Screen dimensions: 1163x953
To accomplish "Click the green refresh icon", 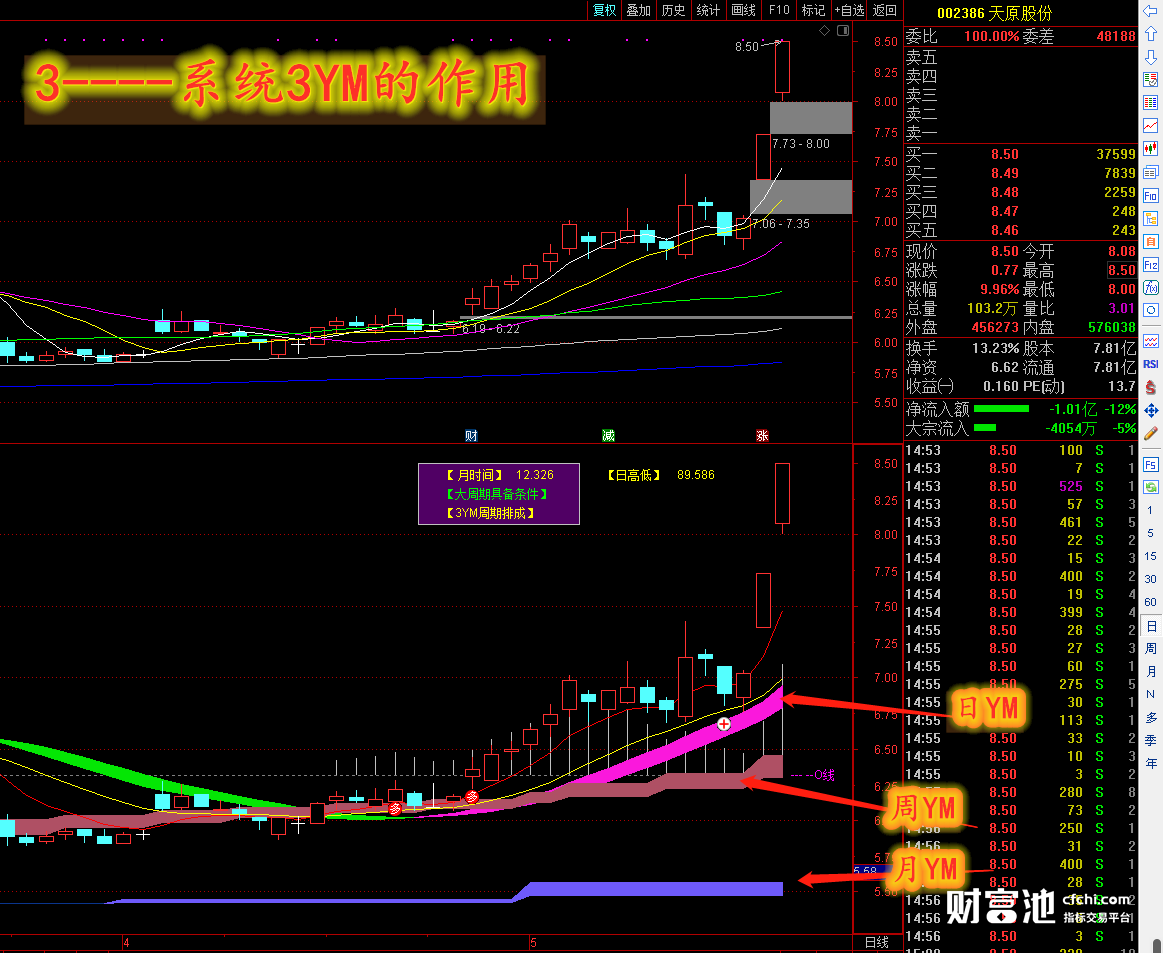I will 1150,487.
